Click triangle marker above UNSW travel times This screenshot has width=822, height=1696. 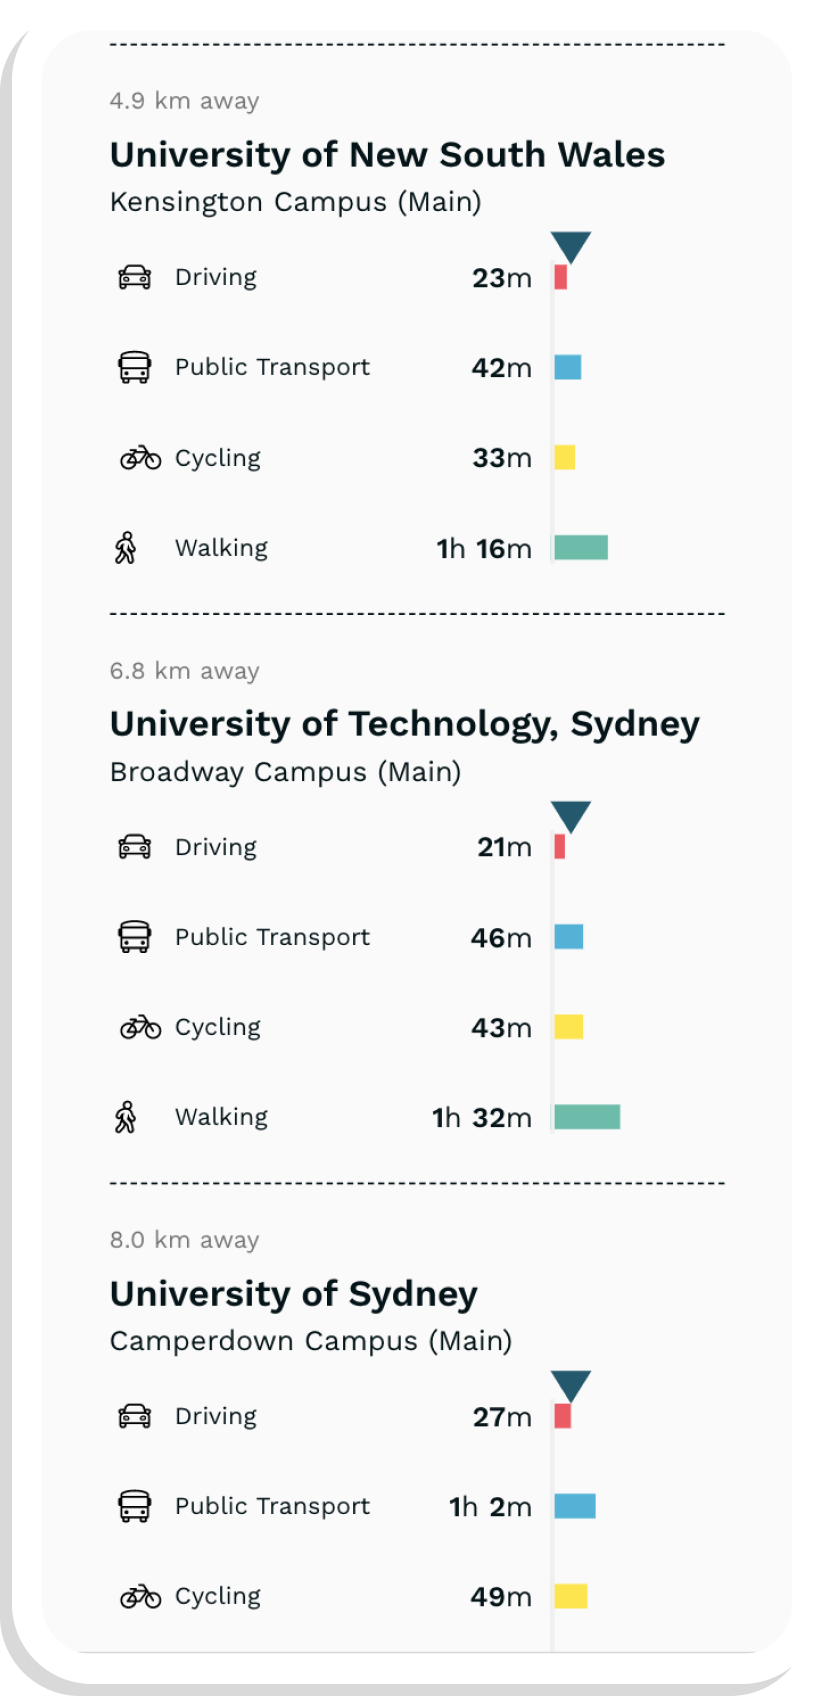(571, 246)
